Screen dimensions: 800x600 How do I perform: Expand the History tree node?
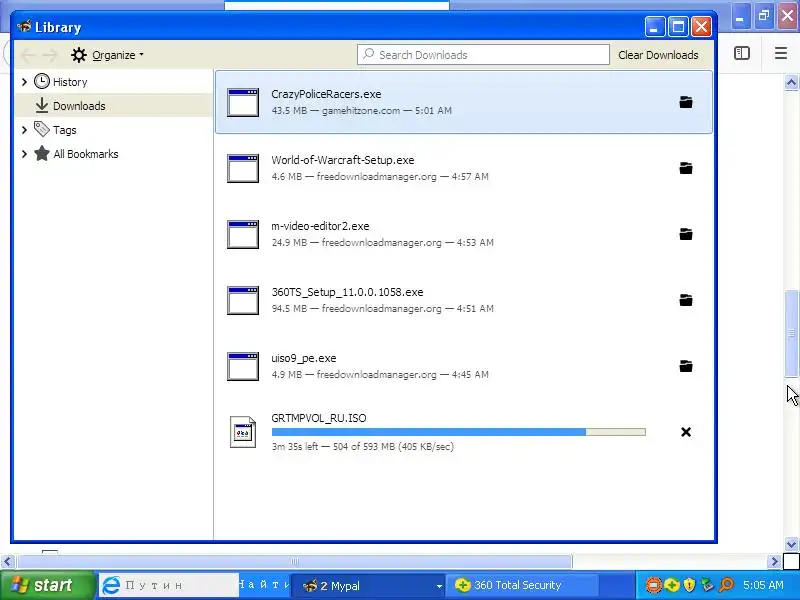[x=24, y=82]
